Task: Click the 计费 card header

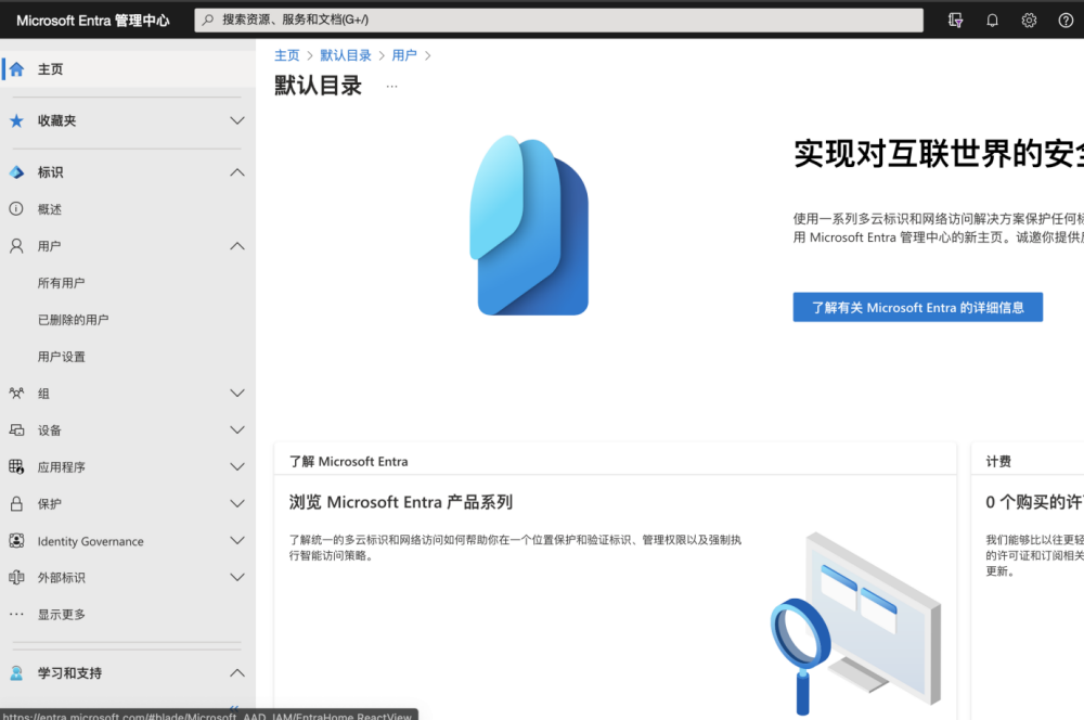Action: pyautogui.click(x=998, y=461)
